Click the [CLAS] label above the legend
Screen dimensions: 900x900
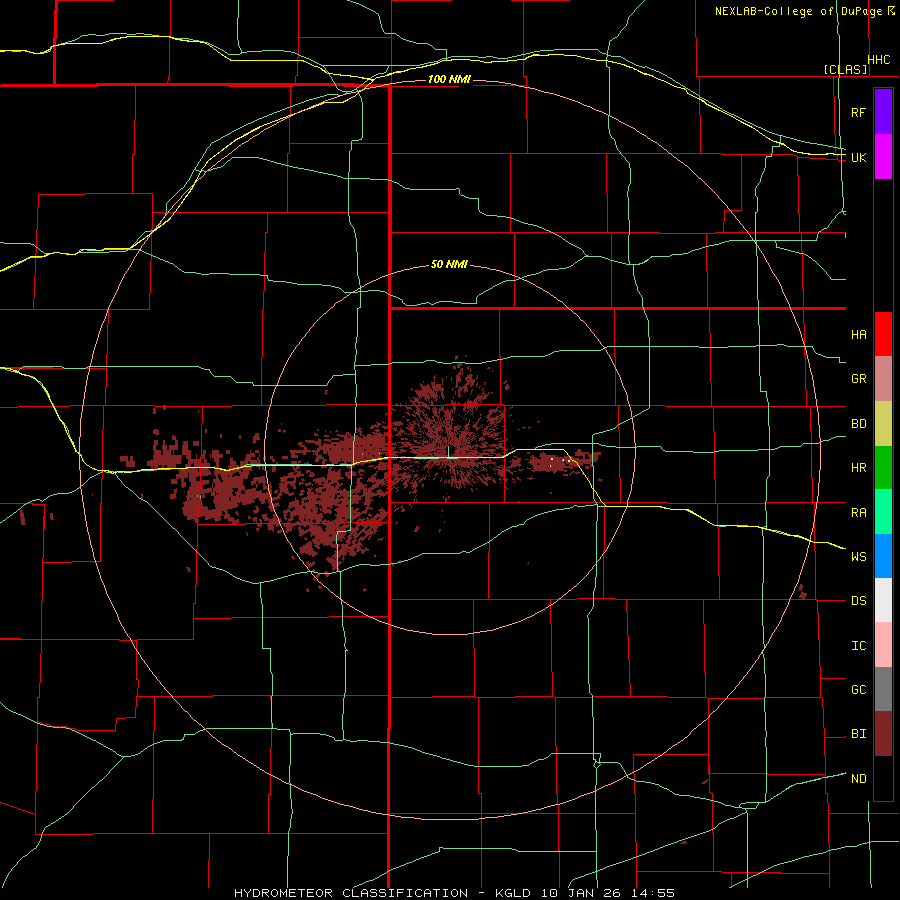pos(845,69)
